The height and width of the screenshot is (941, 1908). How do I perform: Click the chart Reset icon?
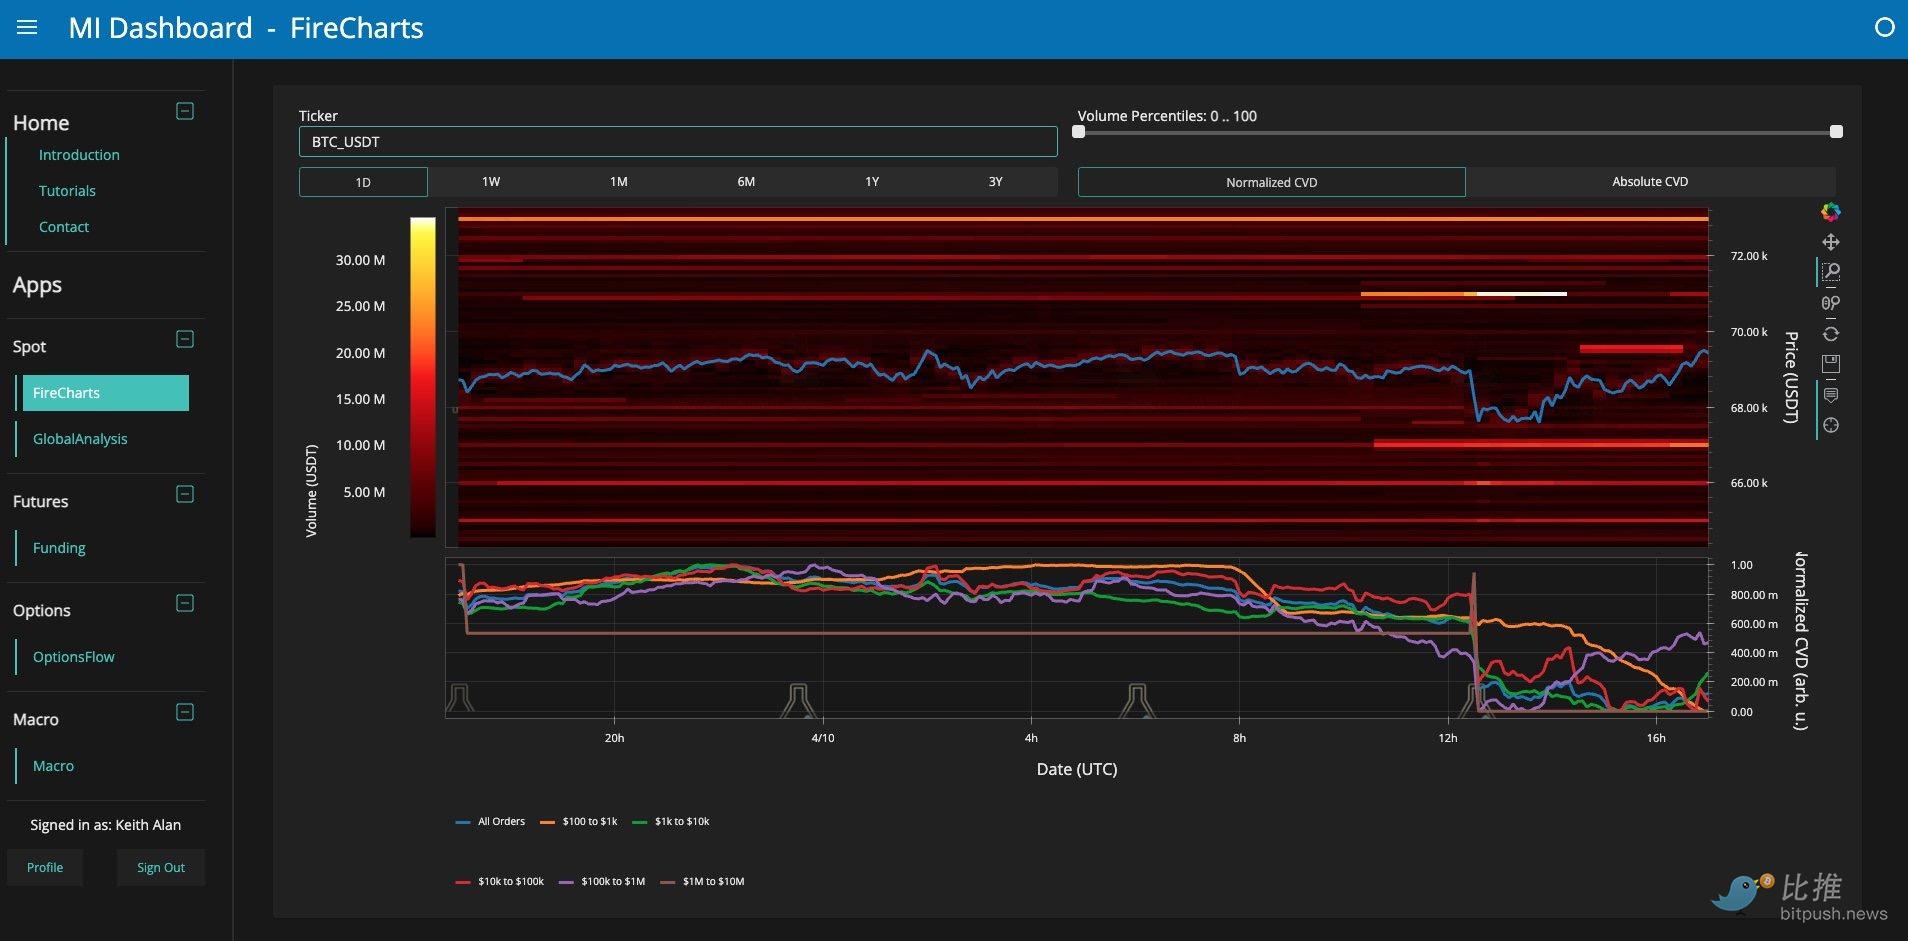click(x=1830, y=334)
